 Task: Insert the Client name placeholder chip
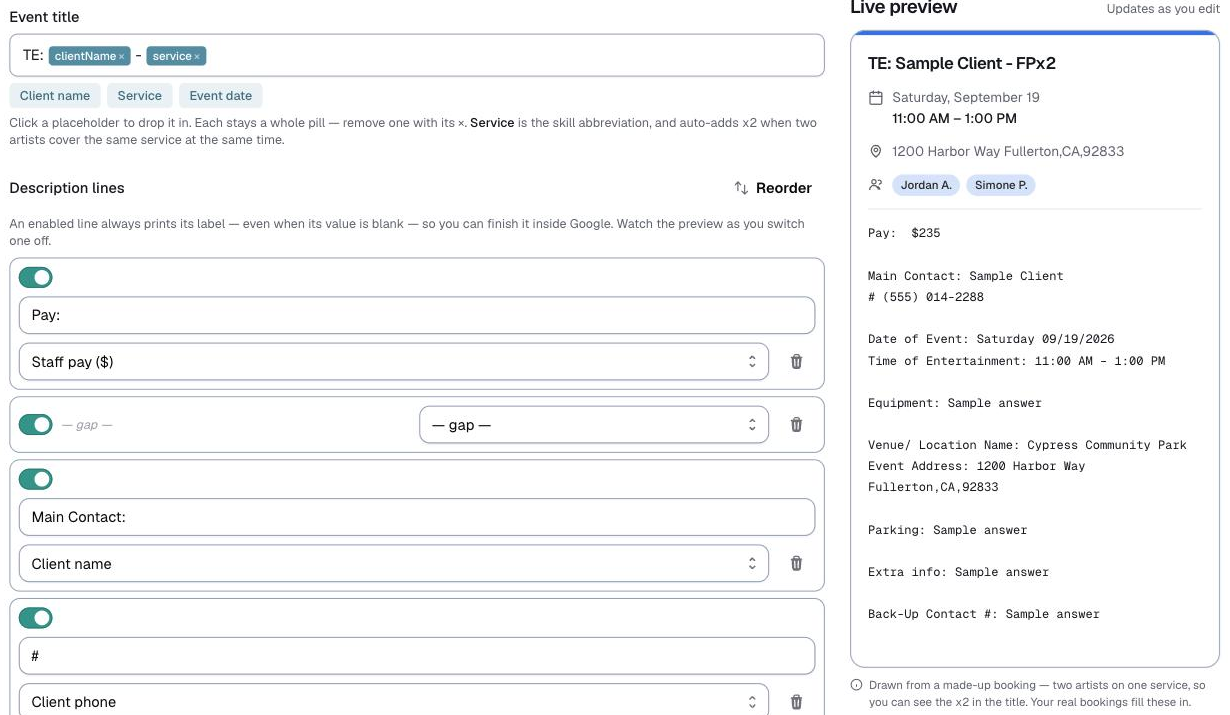(55, 96)
